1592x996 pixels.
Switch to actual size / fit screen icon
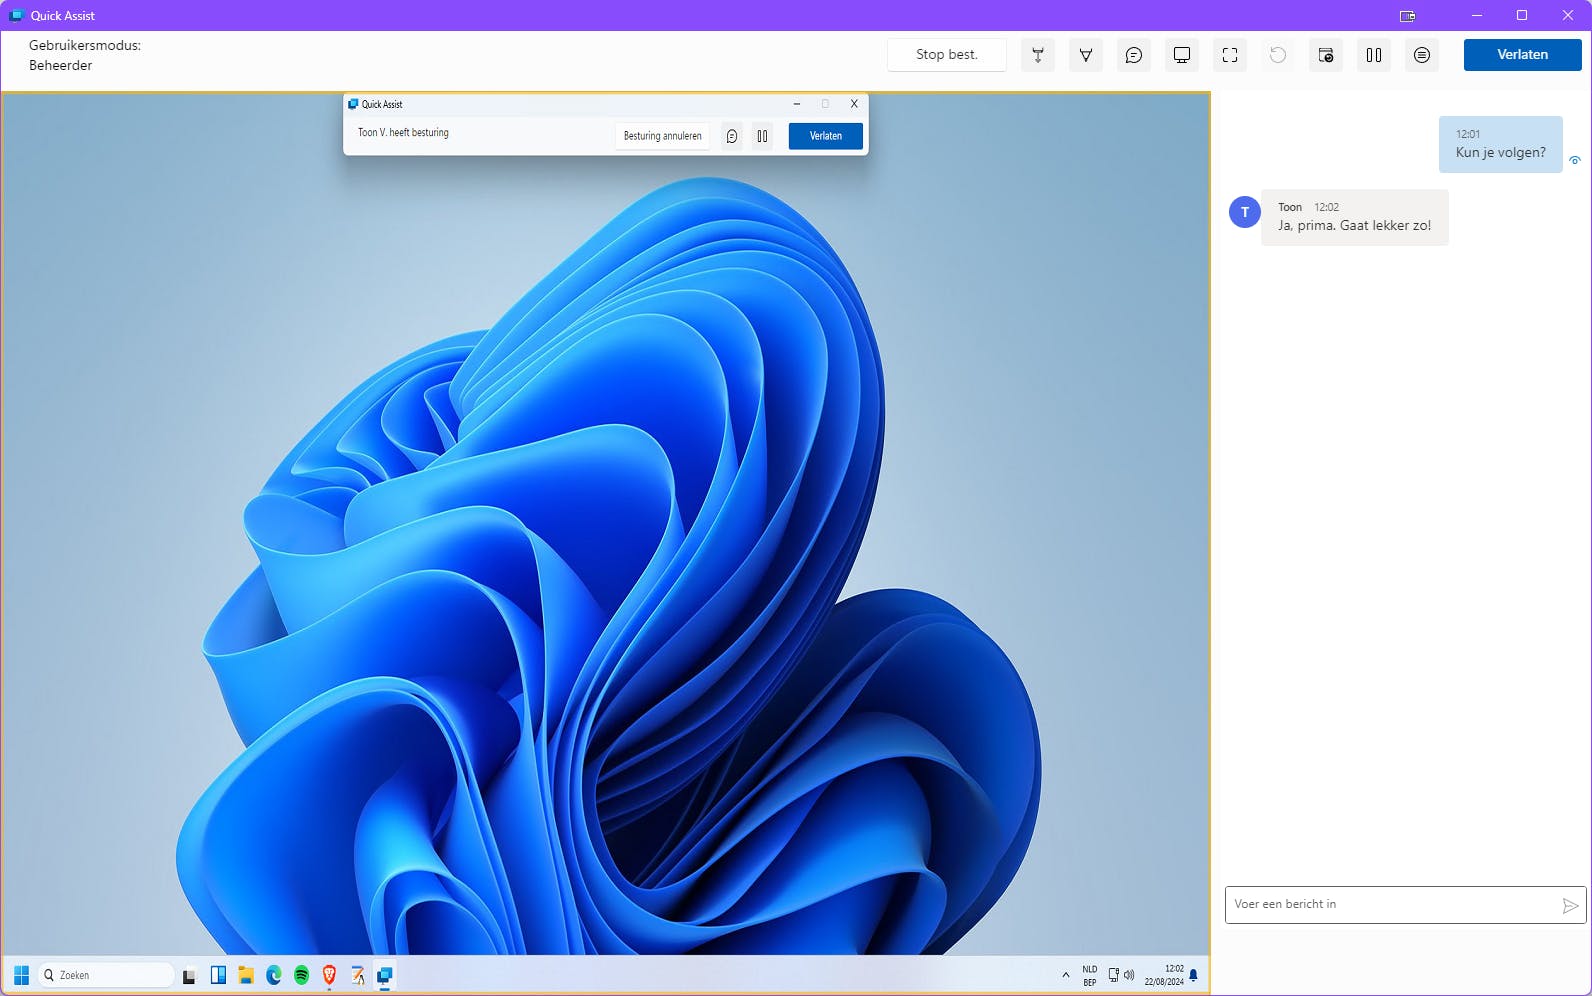click(1230, 55)
